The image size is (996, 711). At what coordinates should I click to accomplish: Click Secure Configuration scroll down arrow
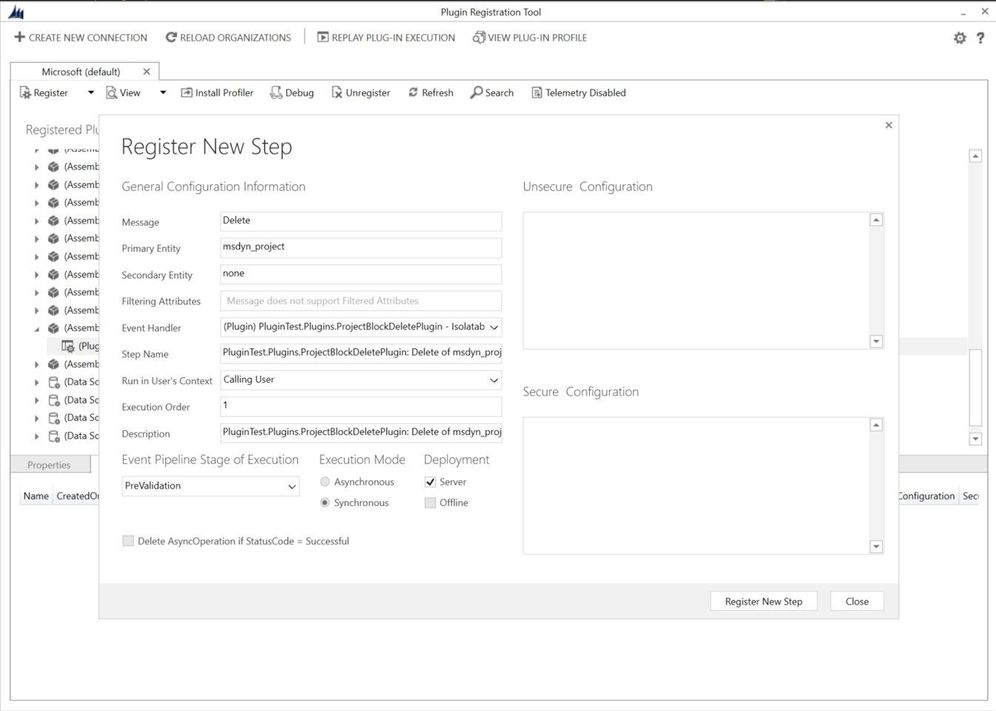(x=876, y=546)
